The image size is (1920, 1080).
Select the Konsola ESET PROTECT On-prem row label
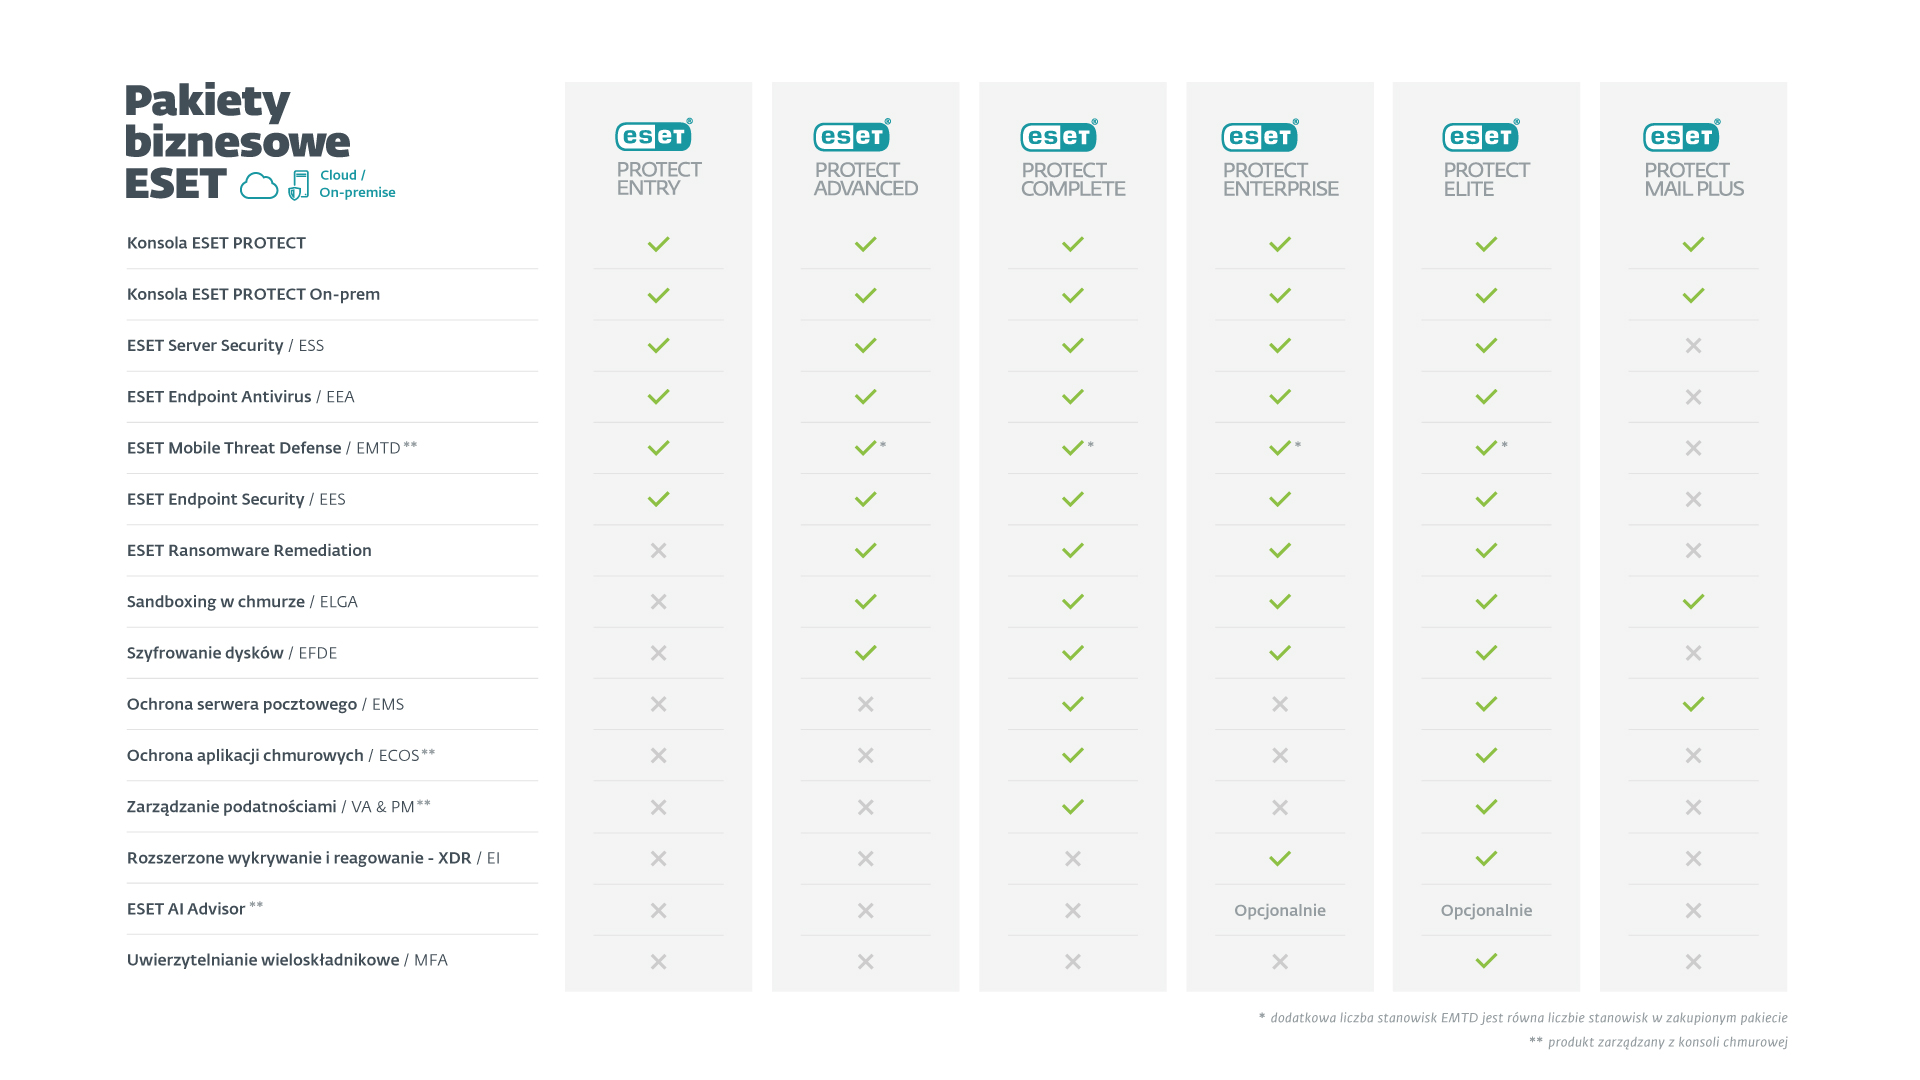(253, 294)
